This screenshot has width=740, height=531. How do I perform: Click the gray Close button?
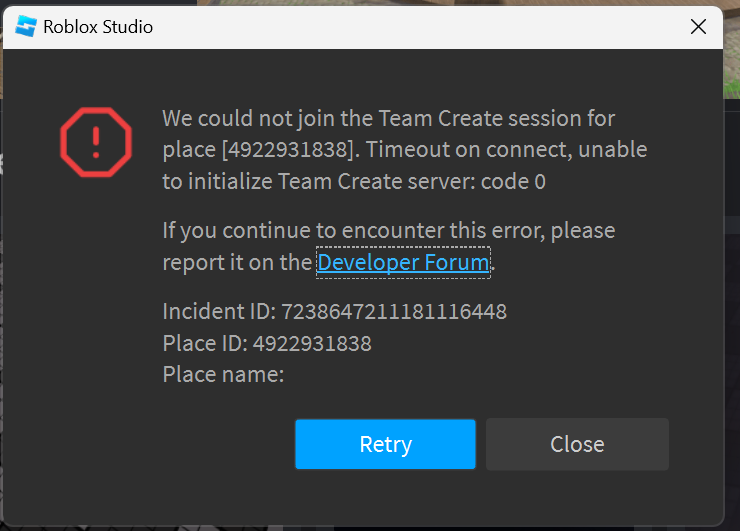coord(577,444)
